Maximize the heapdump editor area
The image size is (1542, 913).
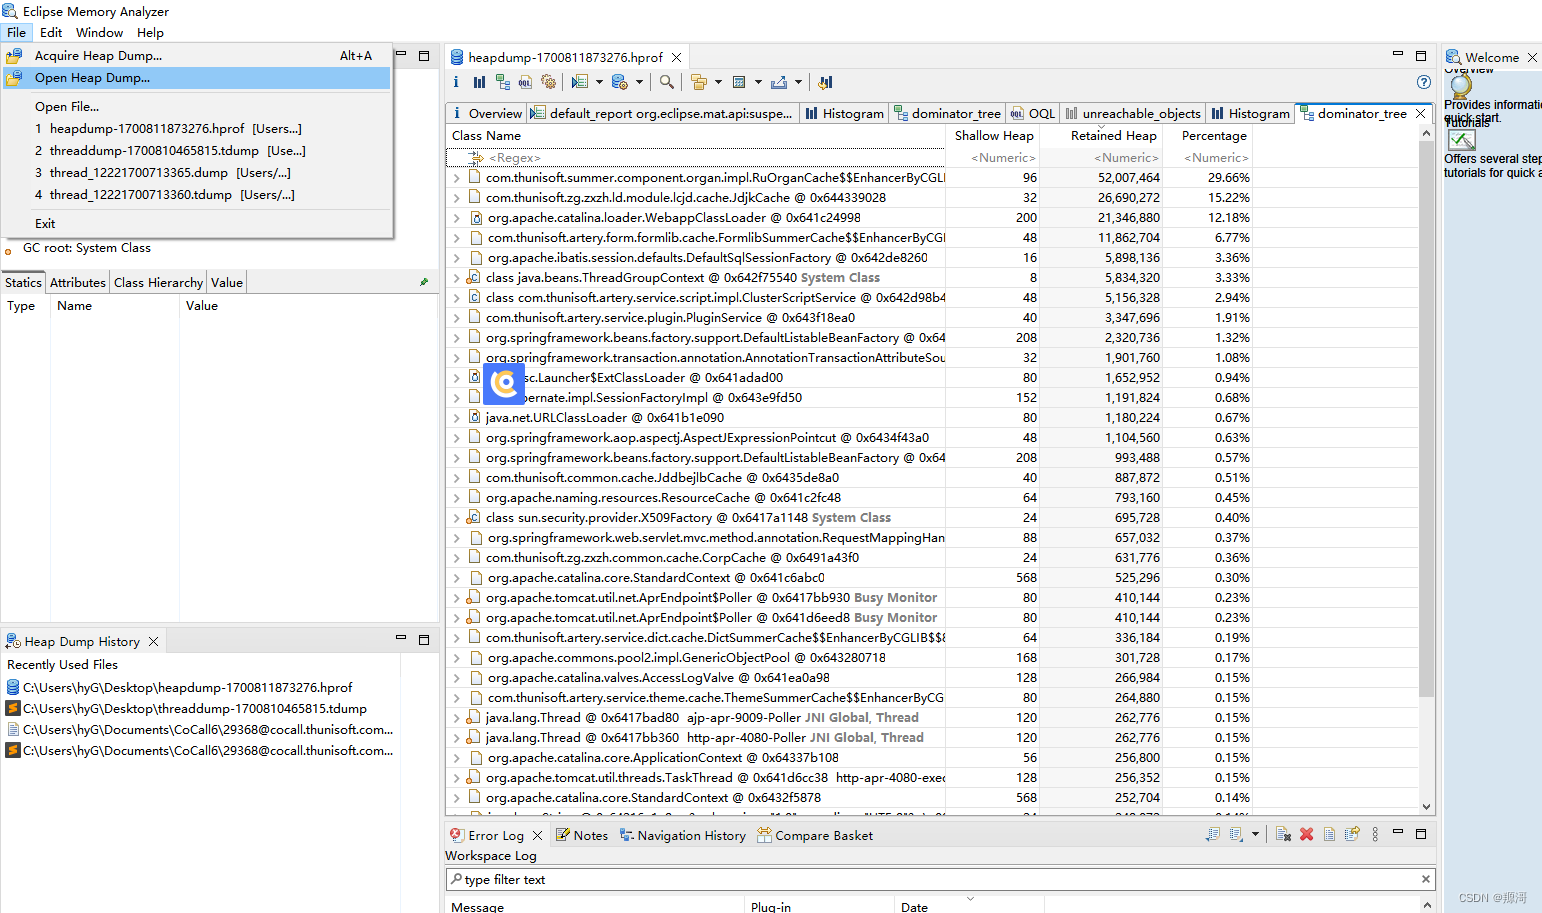point(1421,55)
